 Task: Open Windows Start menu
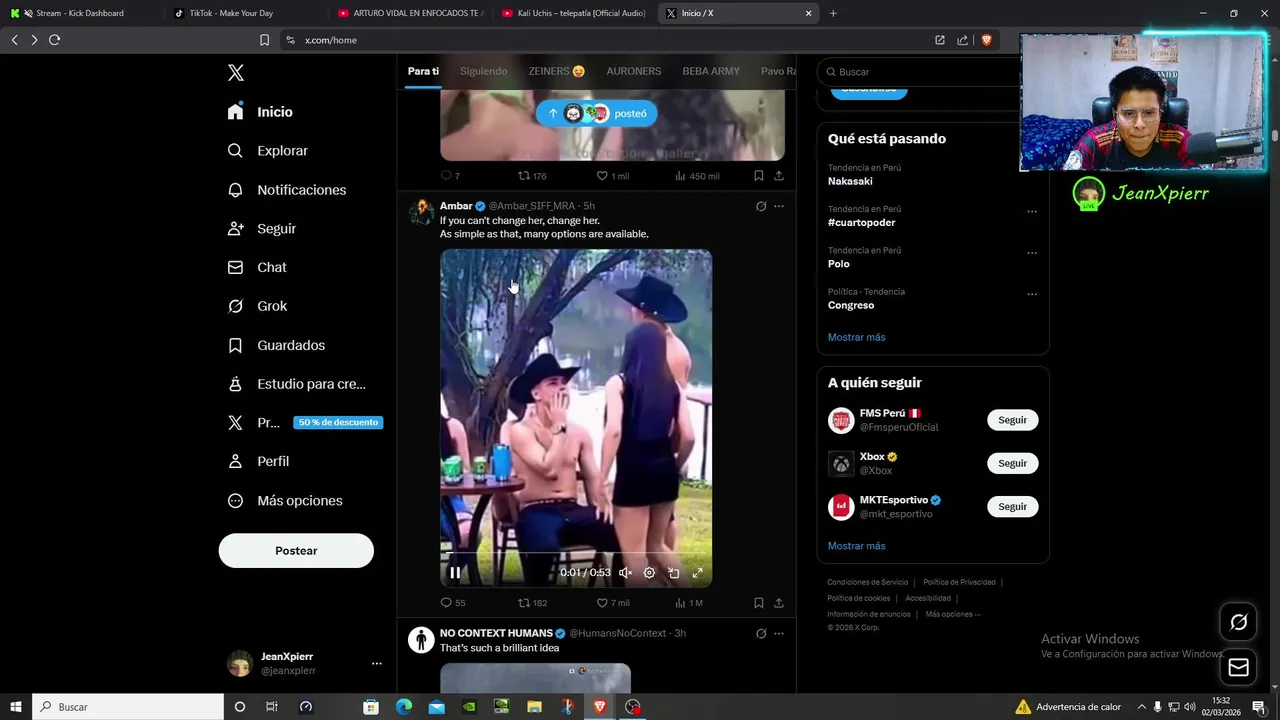click(16, 707)
